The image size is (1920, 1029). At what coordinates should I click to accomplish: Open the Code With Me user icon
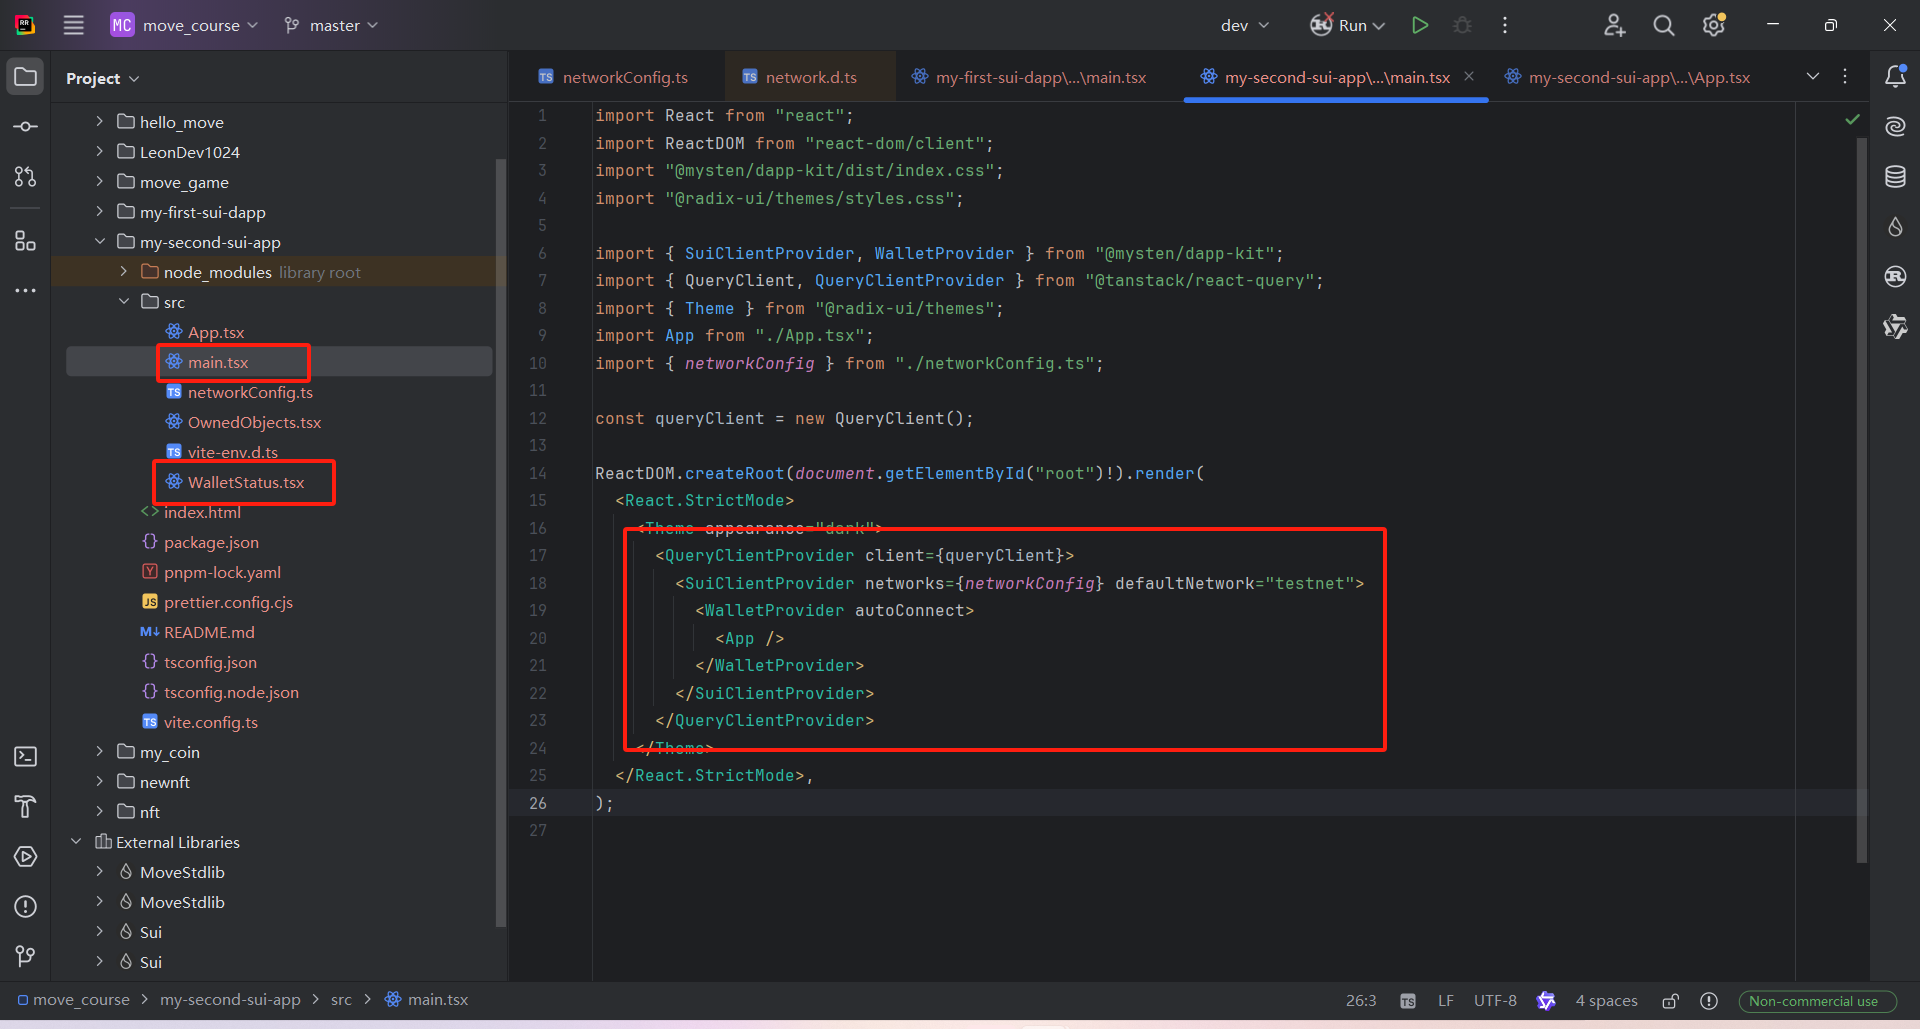(x=1614, y=25)
